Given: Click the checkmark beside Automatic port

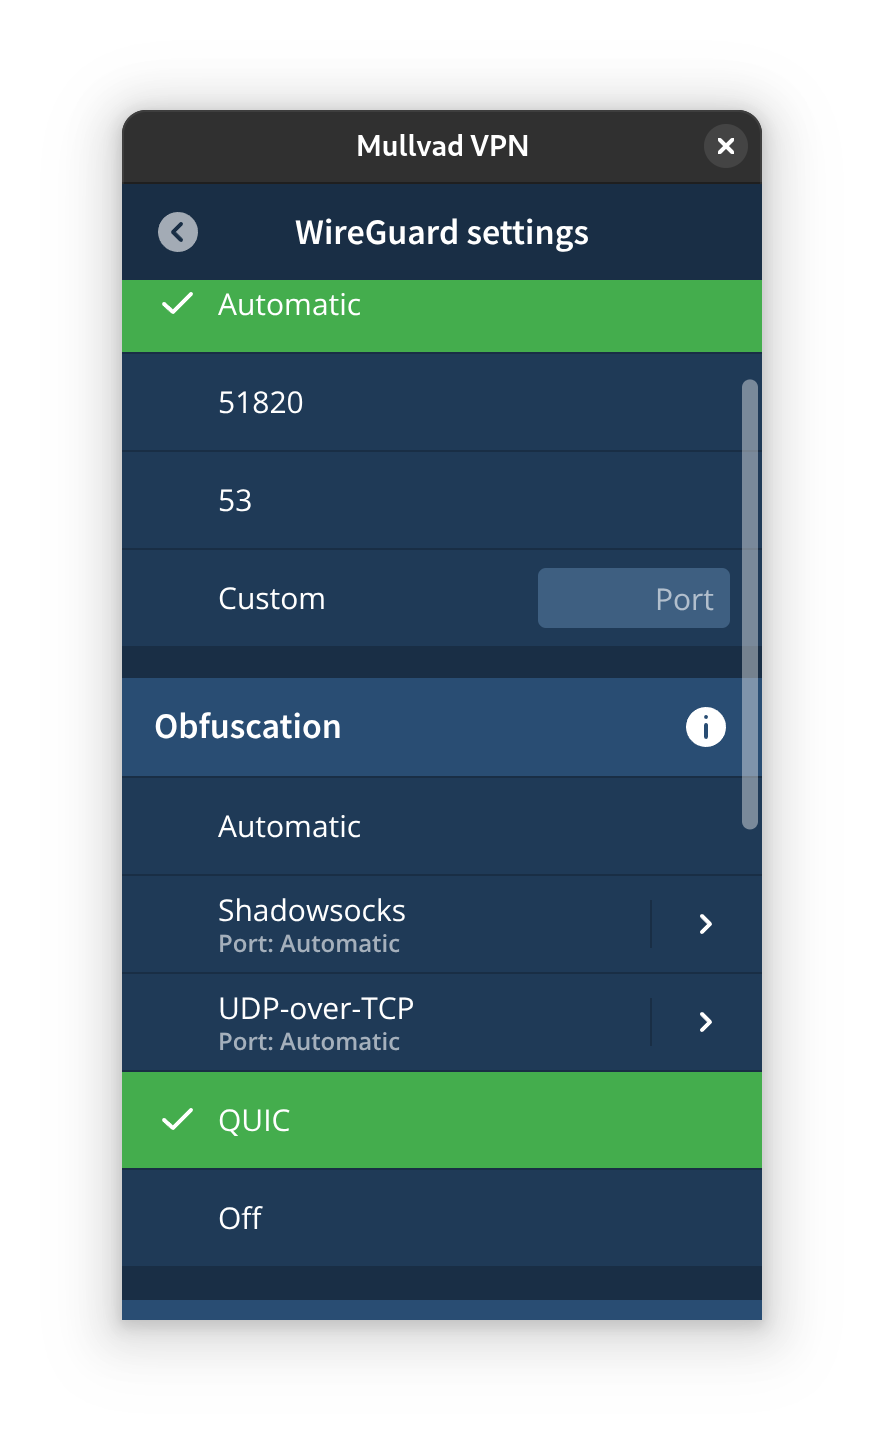Looking at the screenshot, I should pyautogui.click(x=177, y=305).
